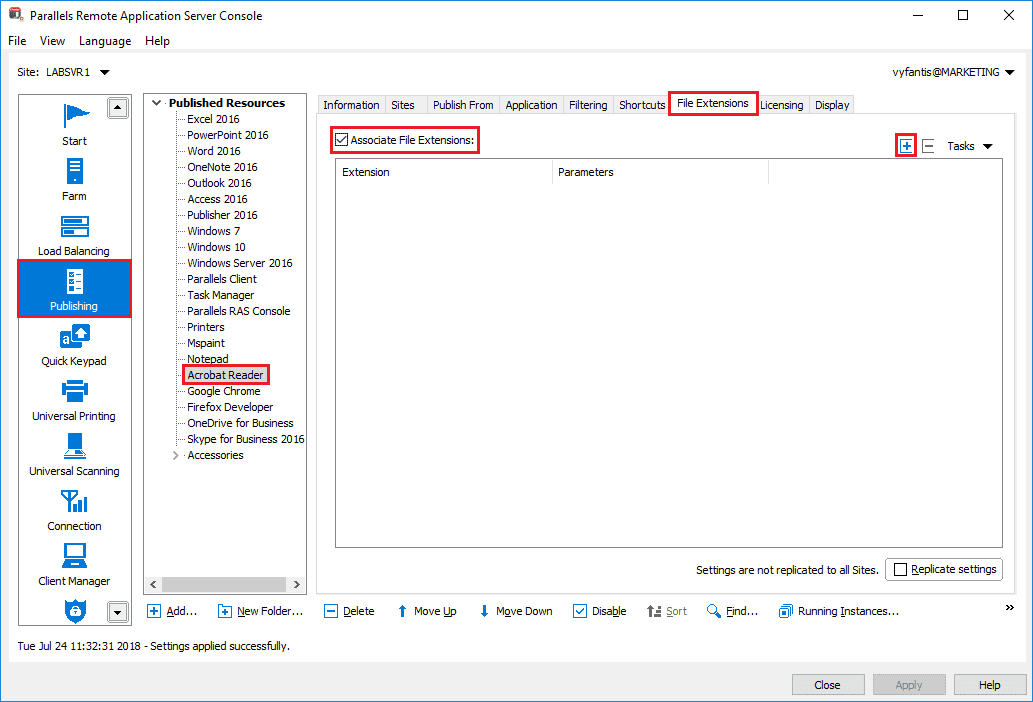The height and width of the screenshot is (702, 1033).
Task: Click Add published resource button
Action: [x=172, y=611]
